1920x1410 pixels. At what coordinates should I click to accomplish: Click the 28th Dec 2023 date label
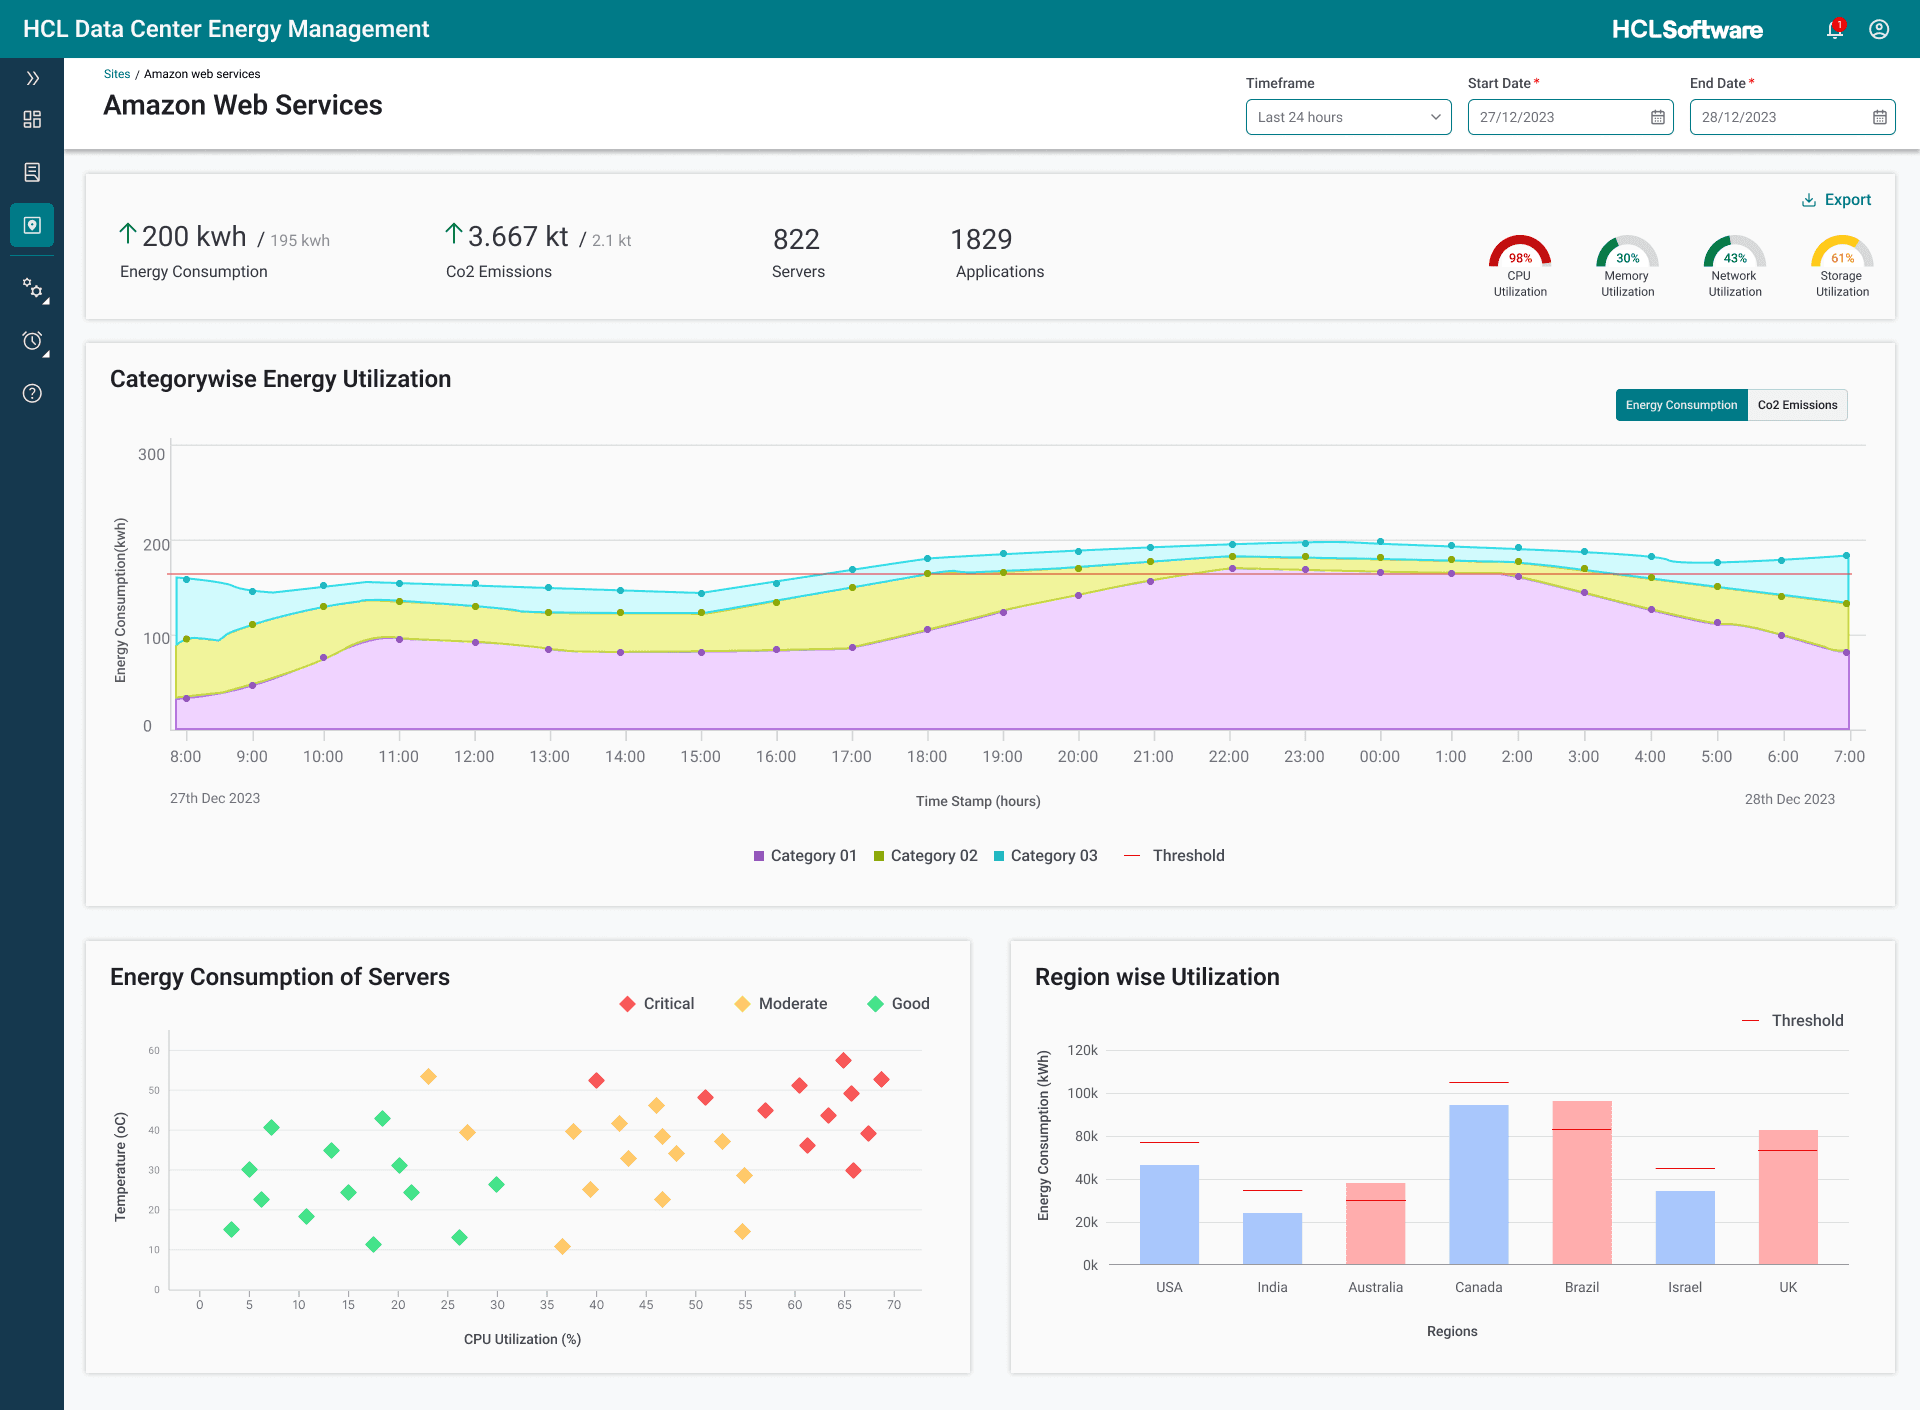coord(1790,799)
